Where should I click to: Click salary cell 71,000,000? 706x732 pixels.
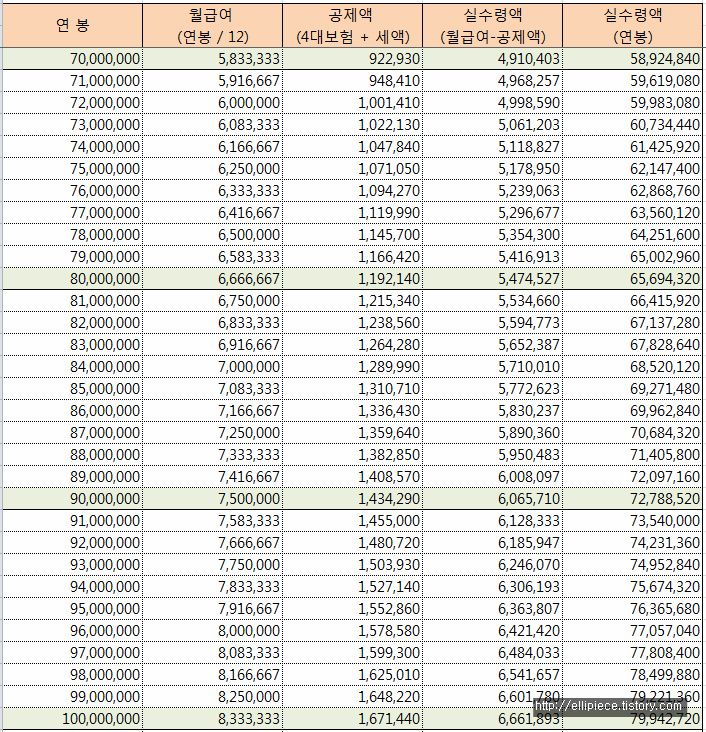pyautogui.click(x=72, y=81)
